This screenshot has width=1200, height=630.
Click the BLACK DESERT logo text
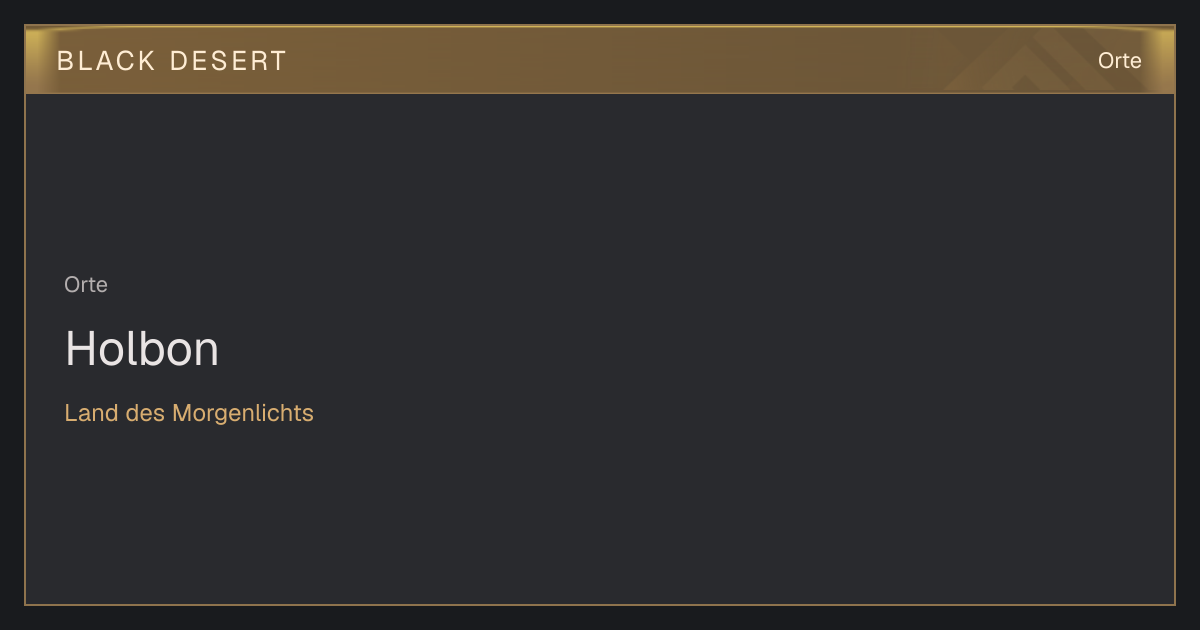pyautogui.click(x=172, y=61)
